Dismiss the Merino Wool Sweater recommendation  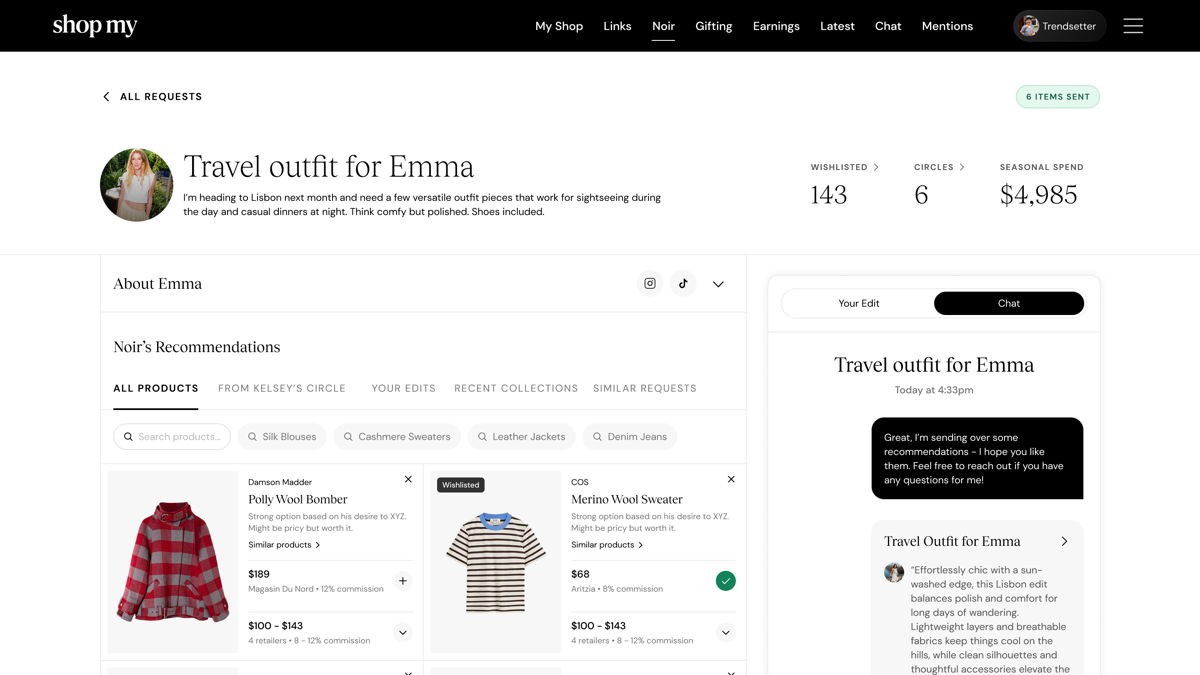[731, 480]
